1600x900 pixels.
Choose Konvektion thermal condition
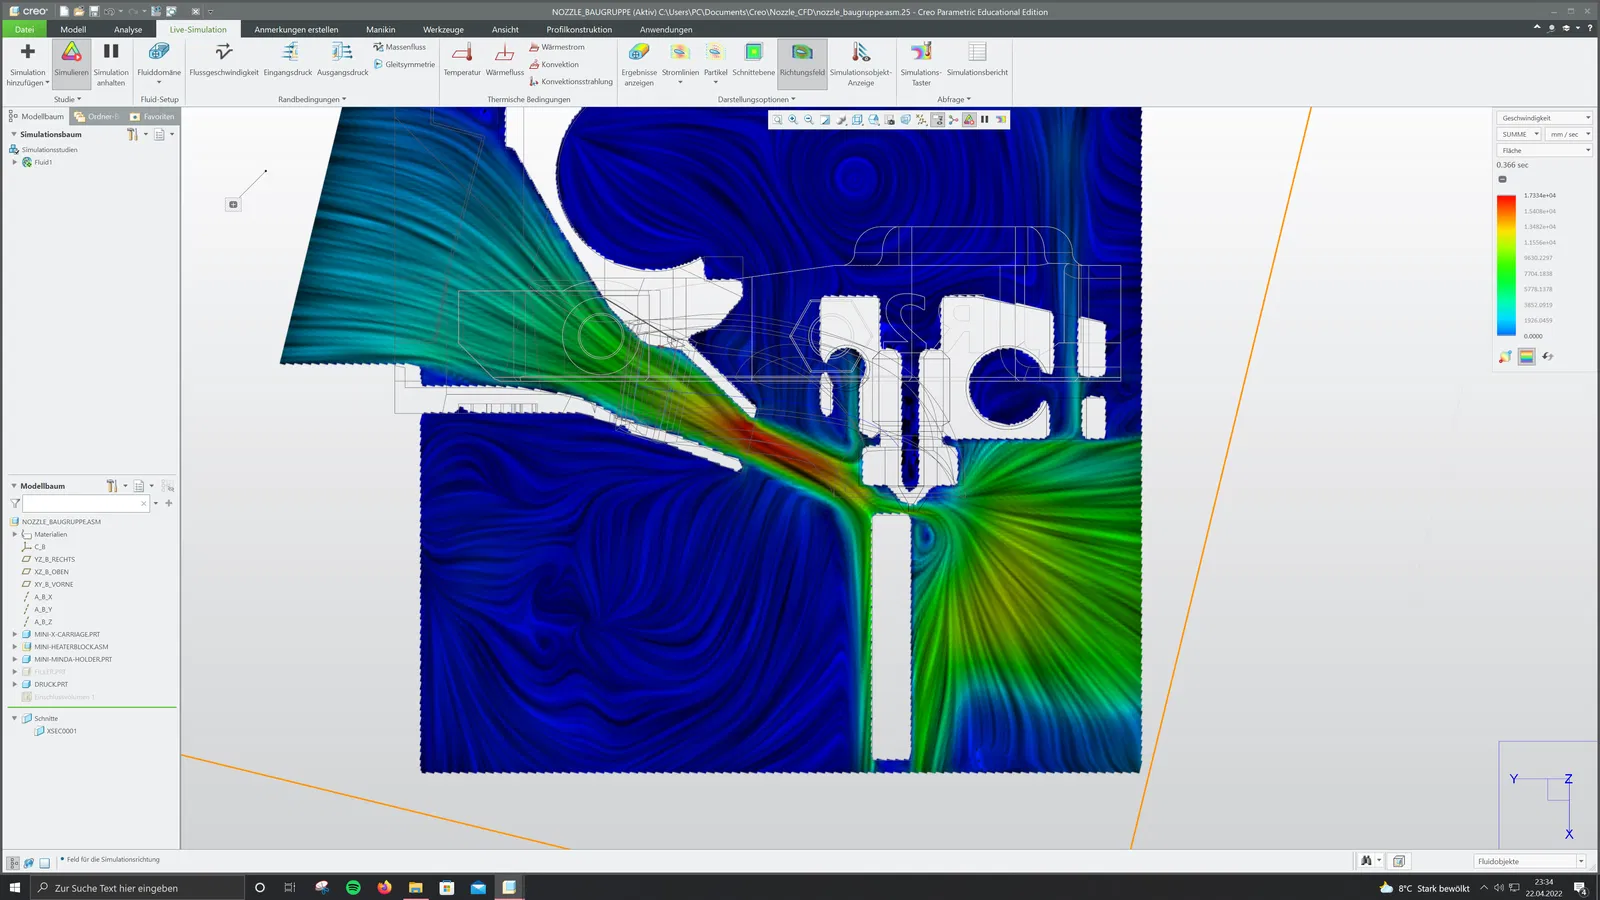tap(554, 64)
